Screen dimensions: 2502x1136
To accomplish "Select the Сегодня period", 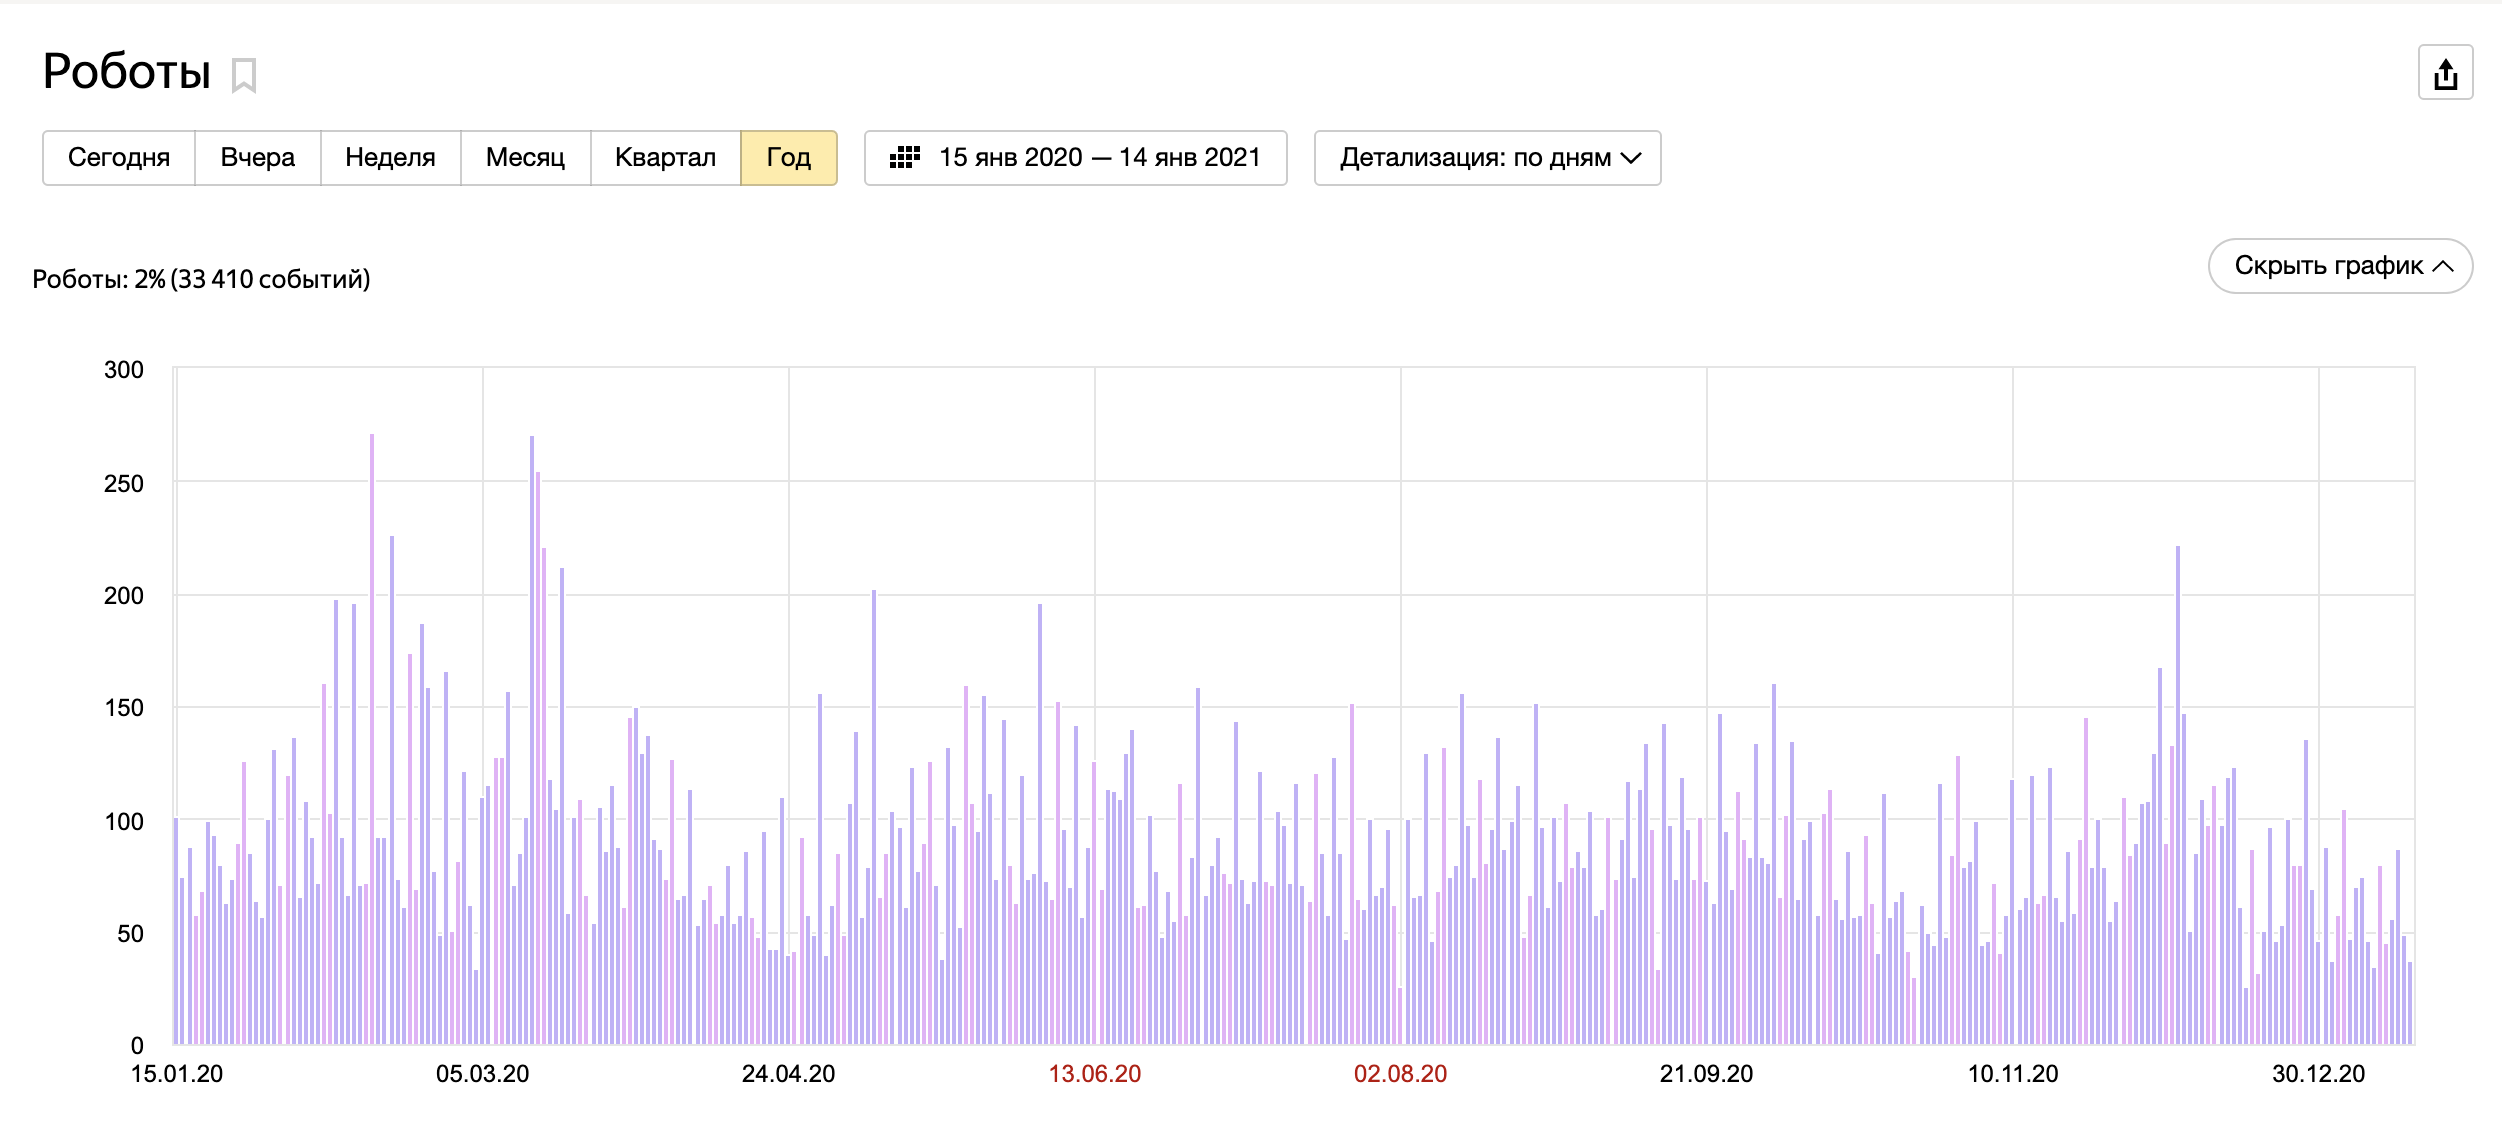I will pos(119,158).
